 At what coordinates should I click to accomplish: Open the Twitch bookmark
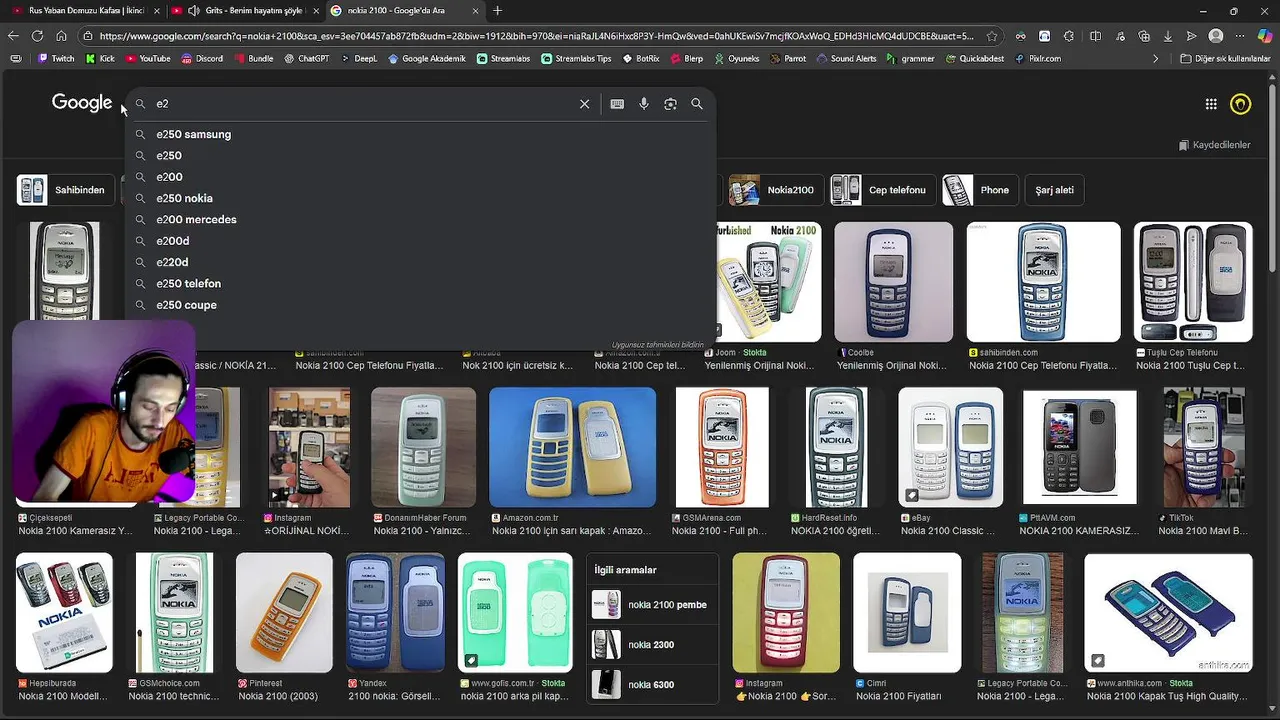(x=56, y=59)
